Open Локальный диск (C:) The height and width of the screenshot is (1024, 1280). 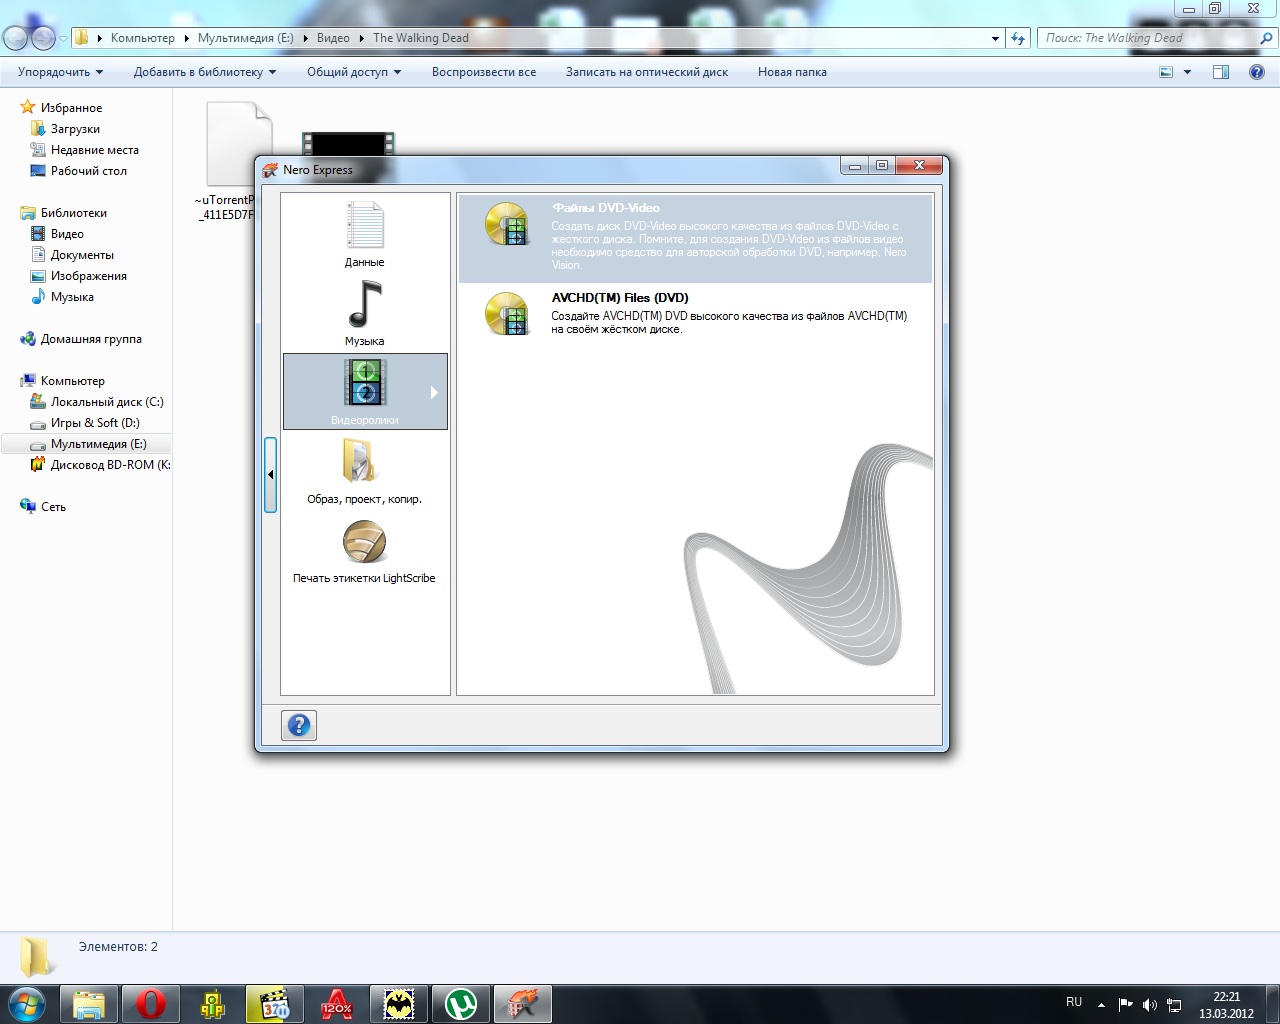[107, 402]
